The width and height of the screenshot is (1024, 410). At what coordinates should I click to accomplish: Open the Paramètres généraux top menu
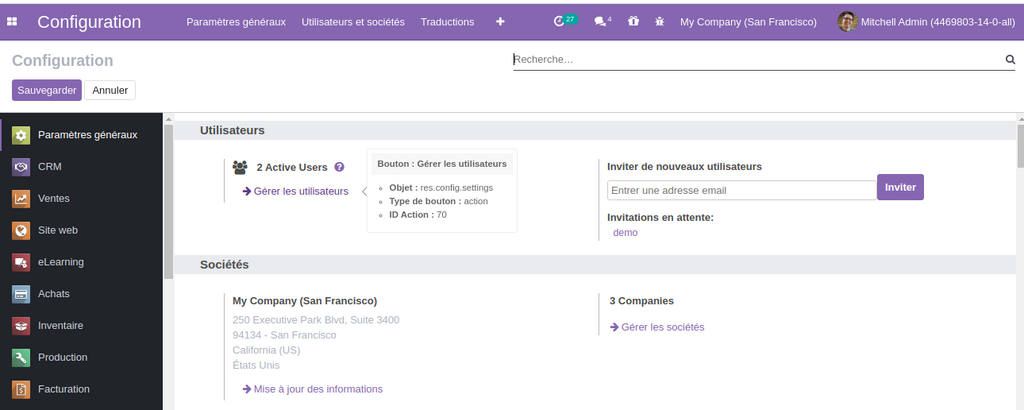(235, 21)
